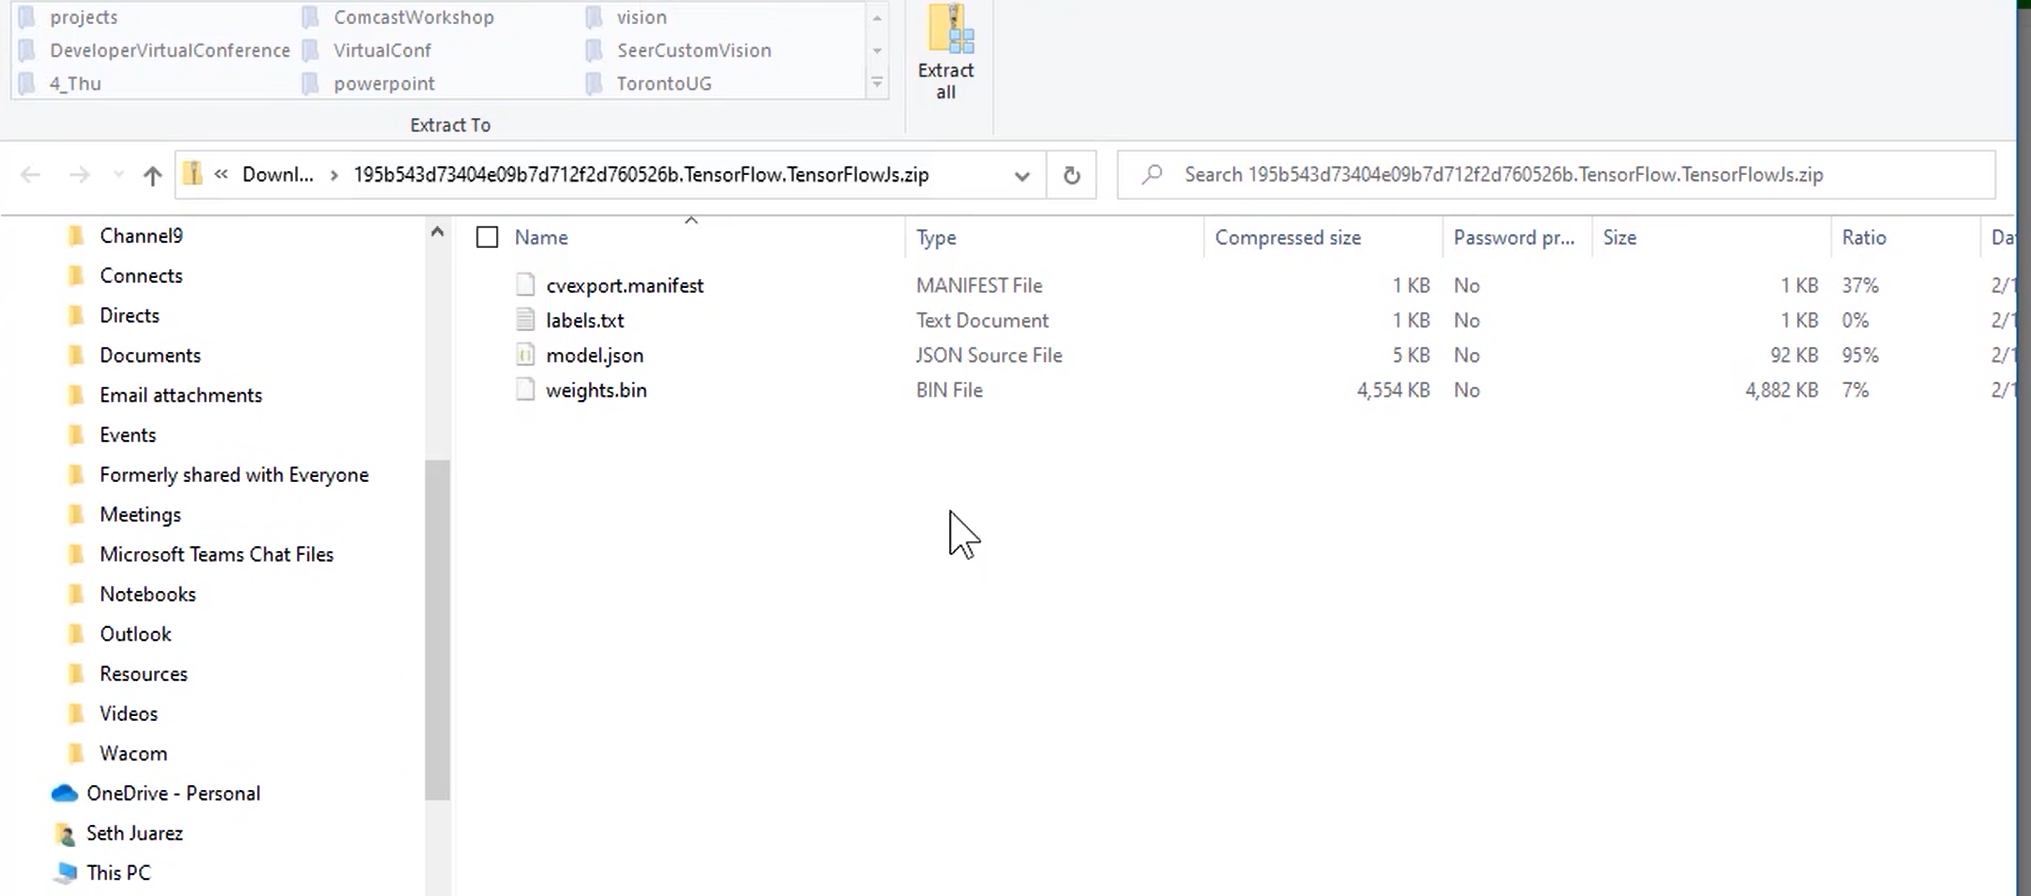Click the labels.txt file icon
Viewport: 2031px width, 896px height.
(x=525, y=320)
